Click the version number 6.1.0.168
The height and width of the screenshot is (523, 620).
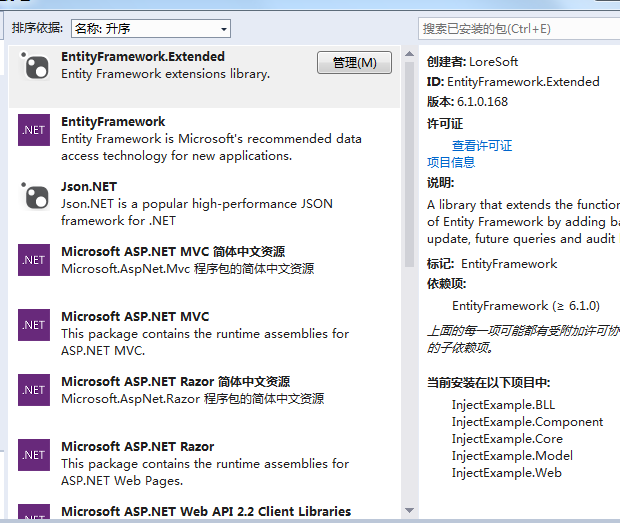(x=482, y=102)
